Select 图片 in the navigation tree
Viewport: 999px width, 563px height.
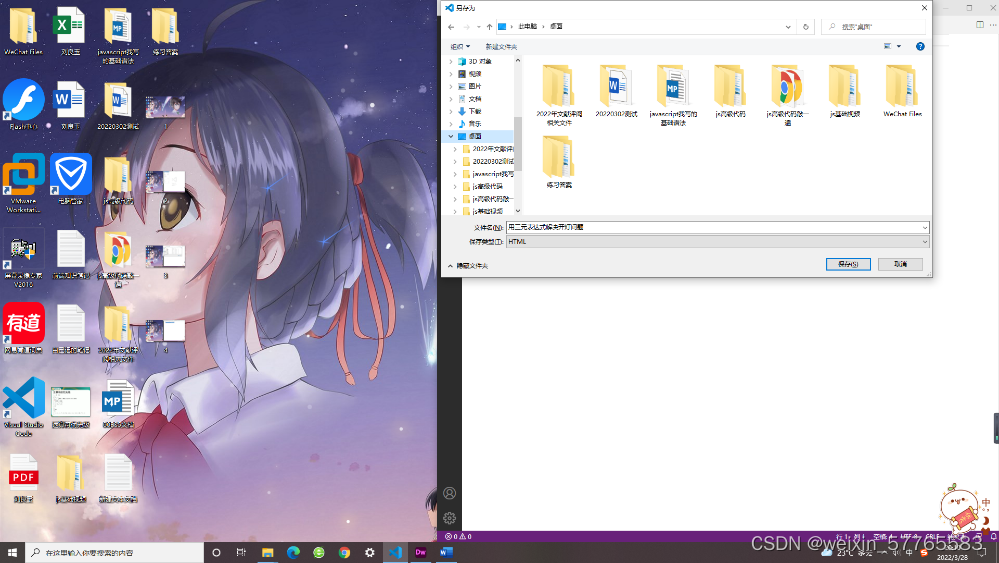[475, 86]
